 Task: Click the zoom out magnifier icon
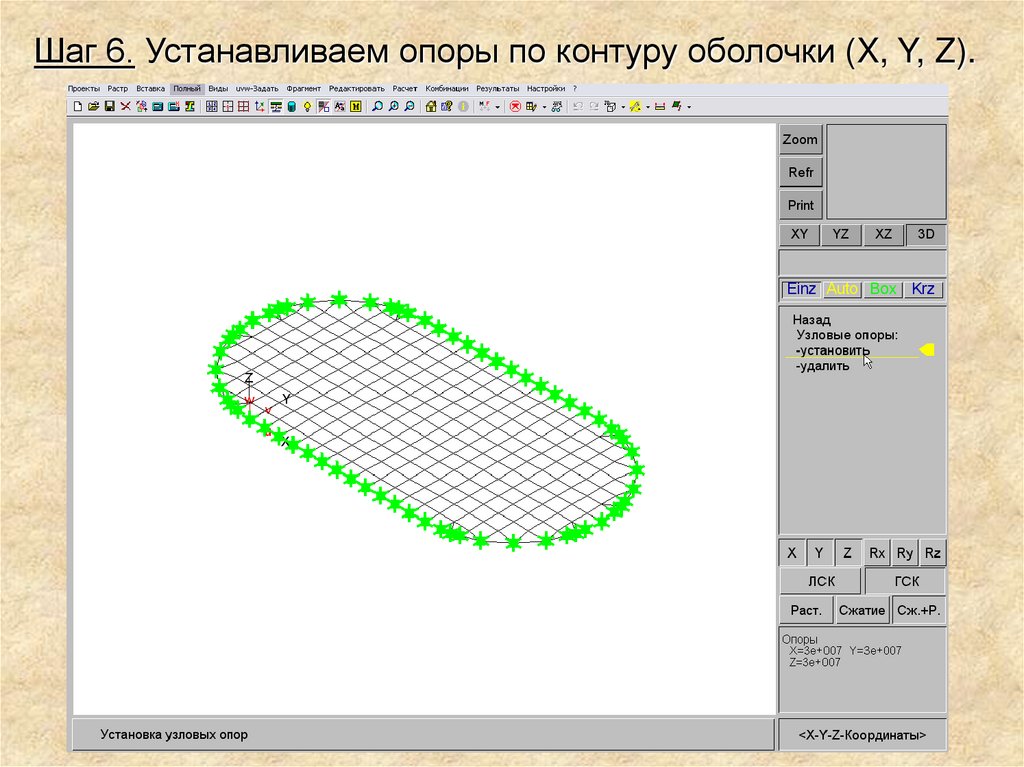(409, 106)
